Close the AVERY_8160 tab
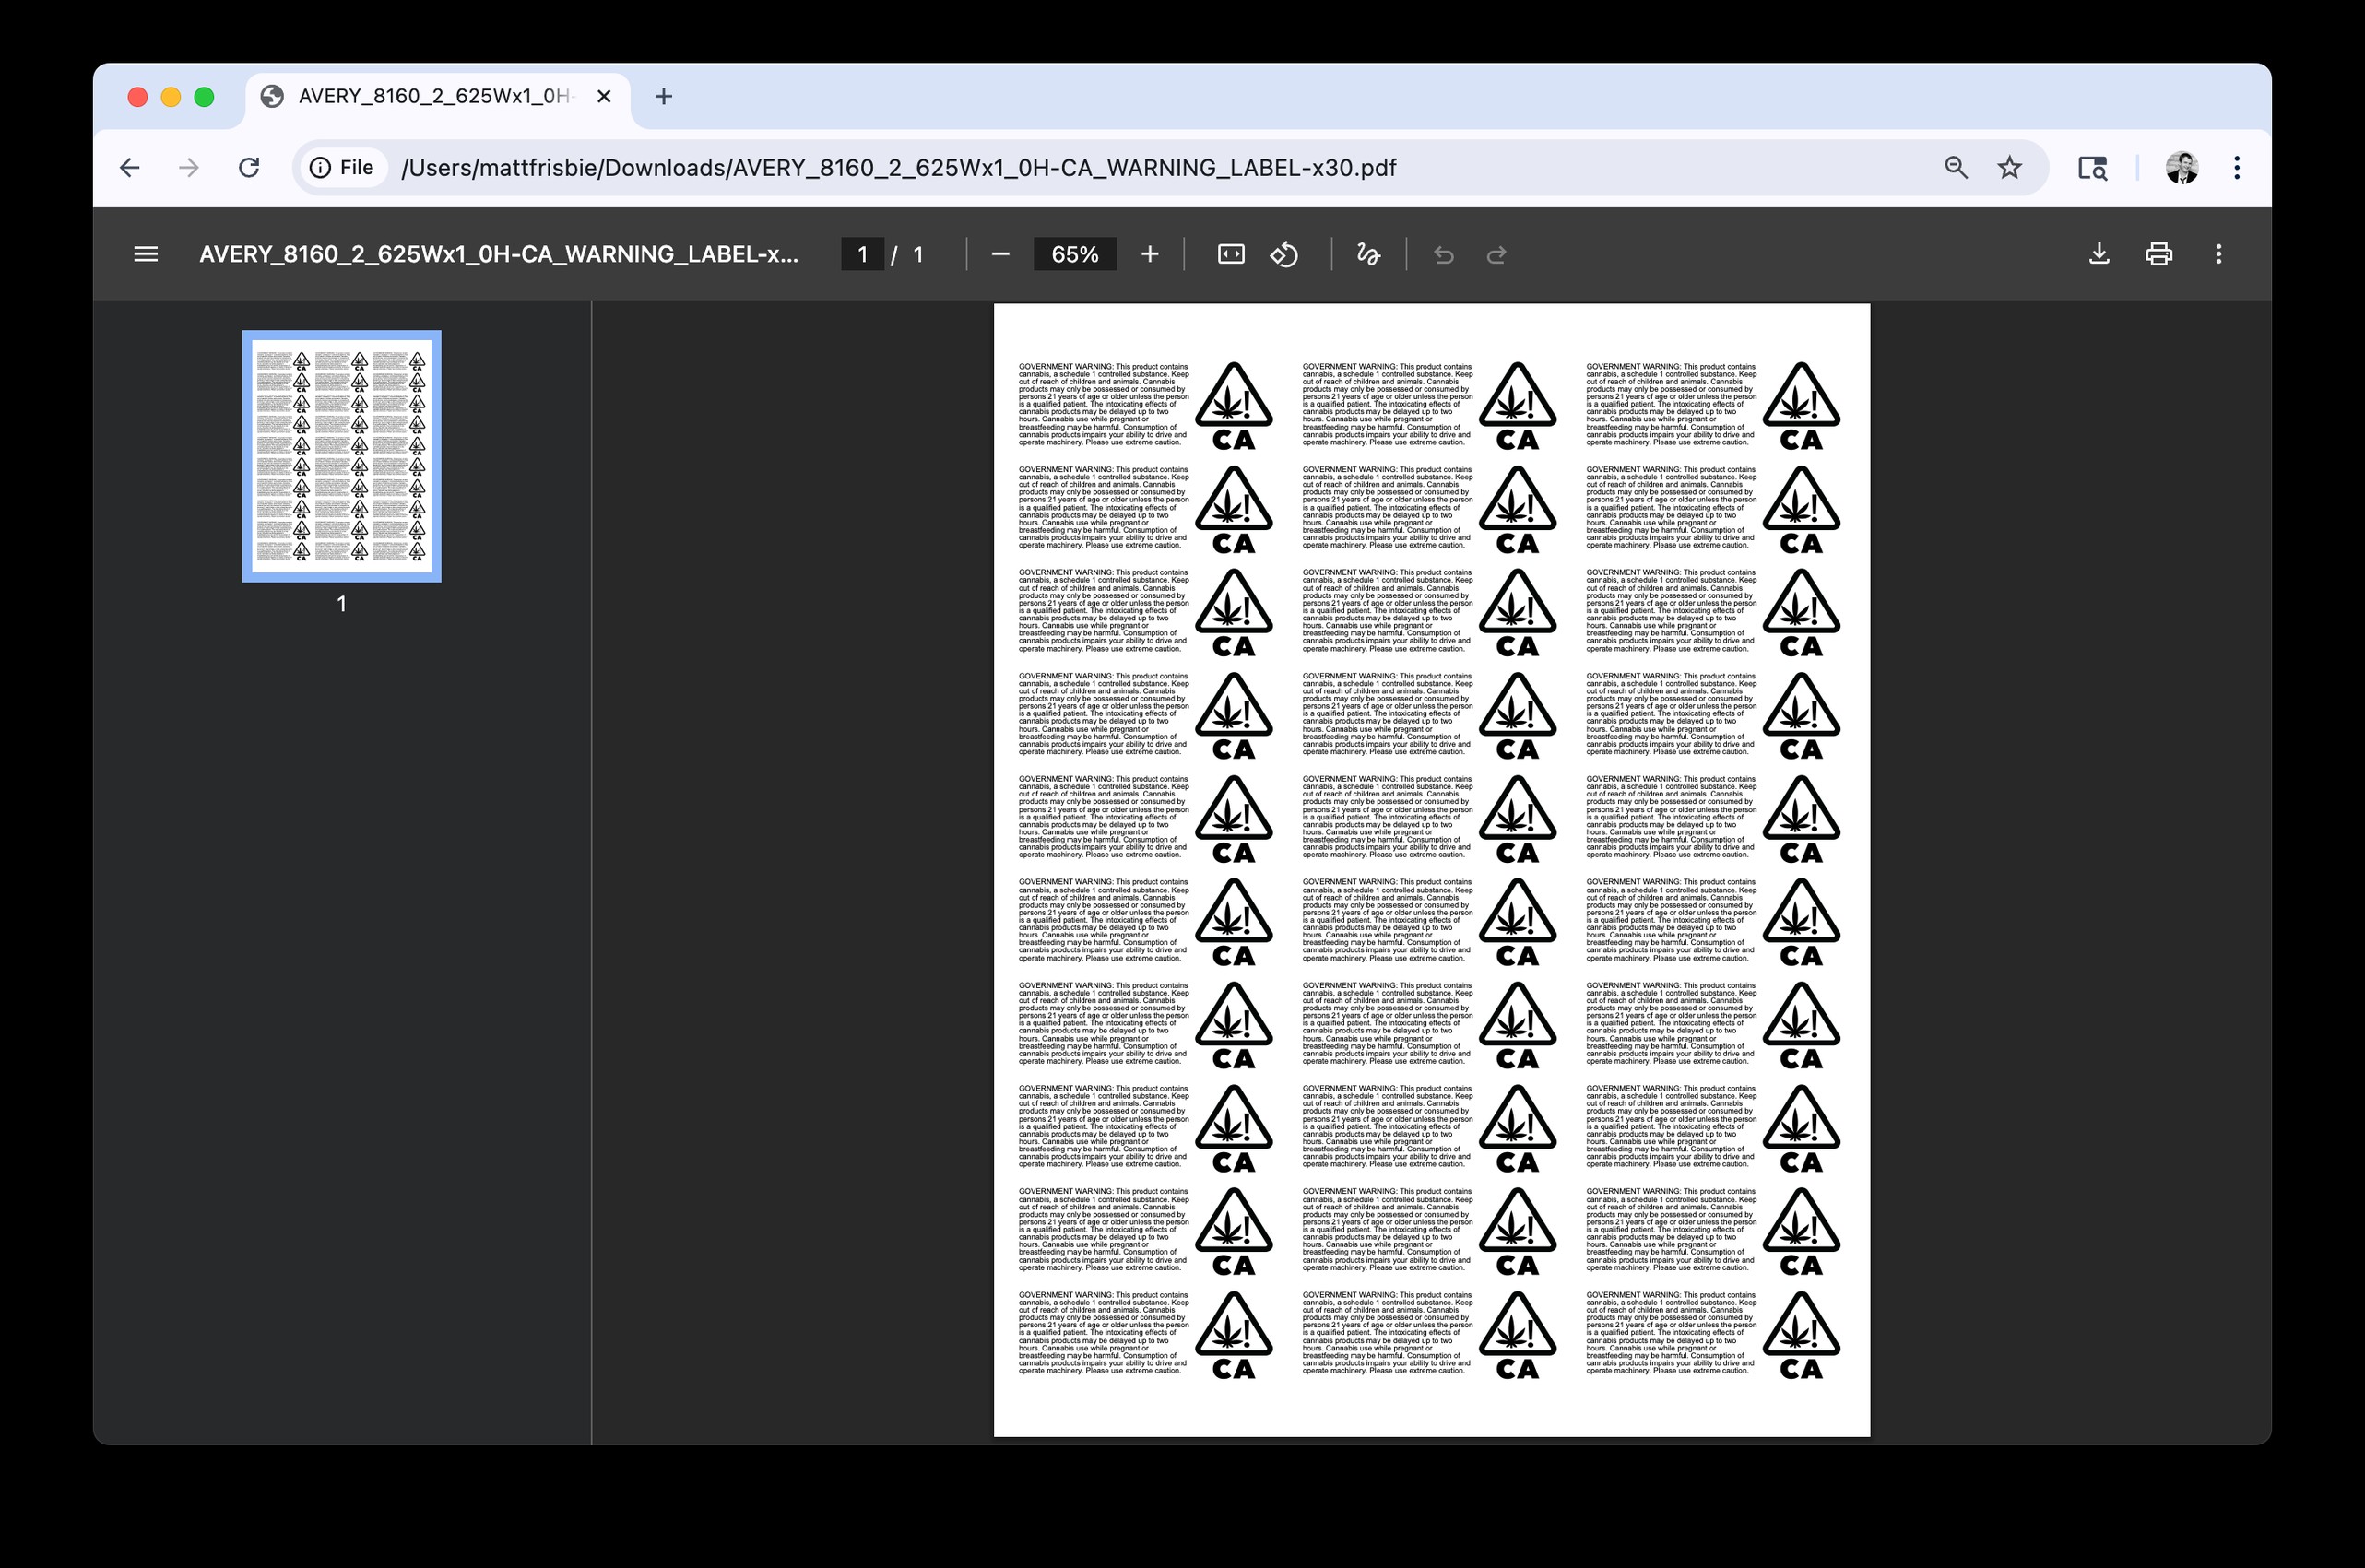The width and height of the screenshot is (2365, 1568). click(x=603, y=96)
